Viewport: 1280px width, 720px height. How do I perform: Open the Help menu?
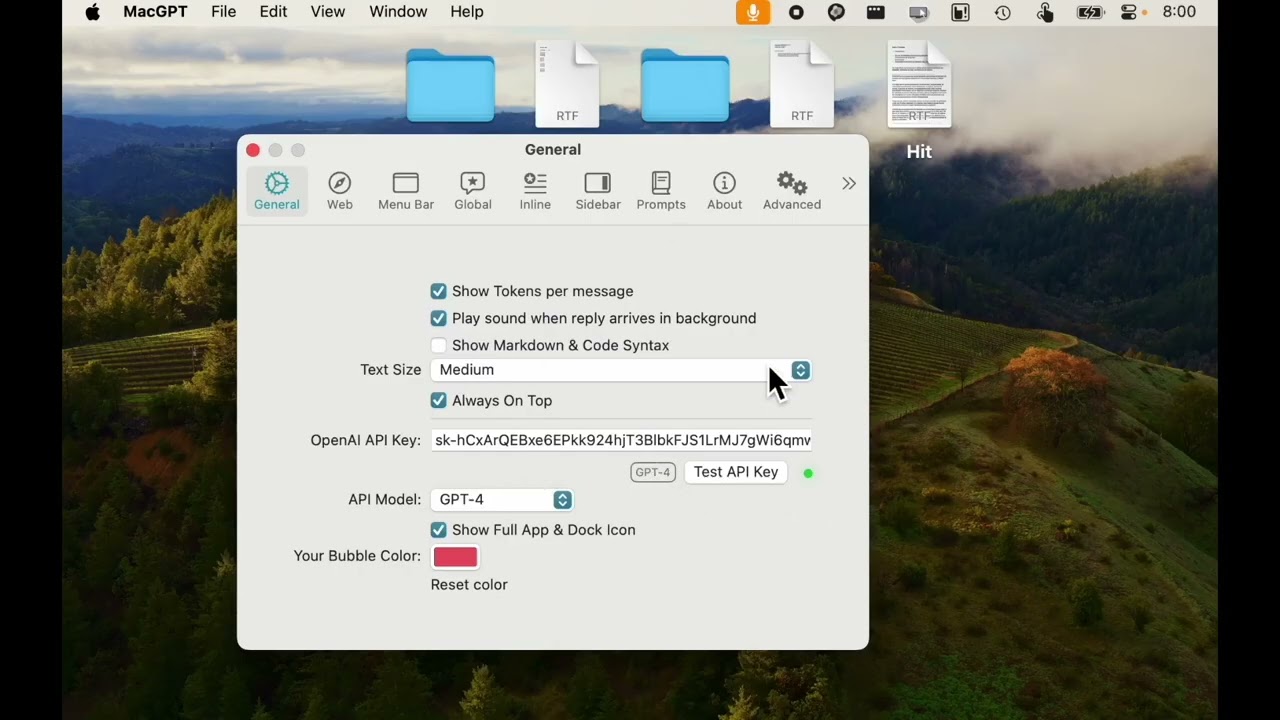coord(467,12)
